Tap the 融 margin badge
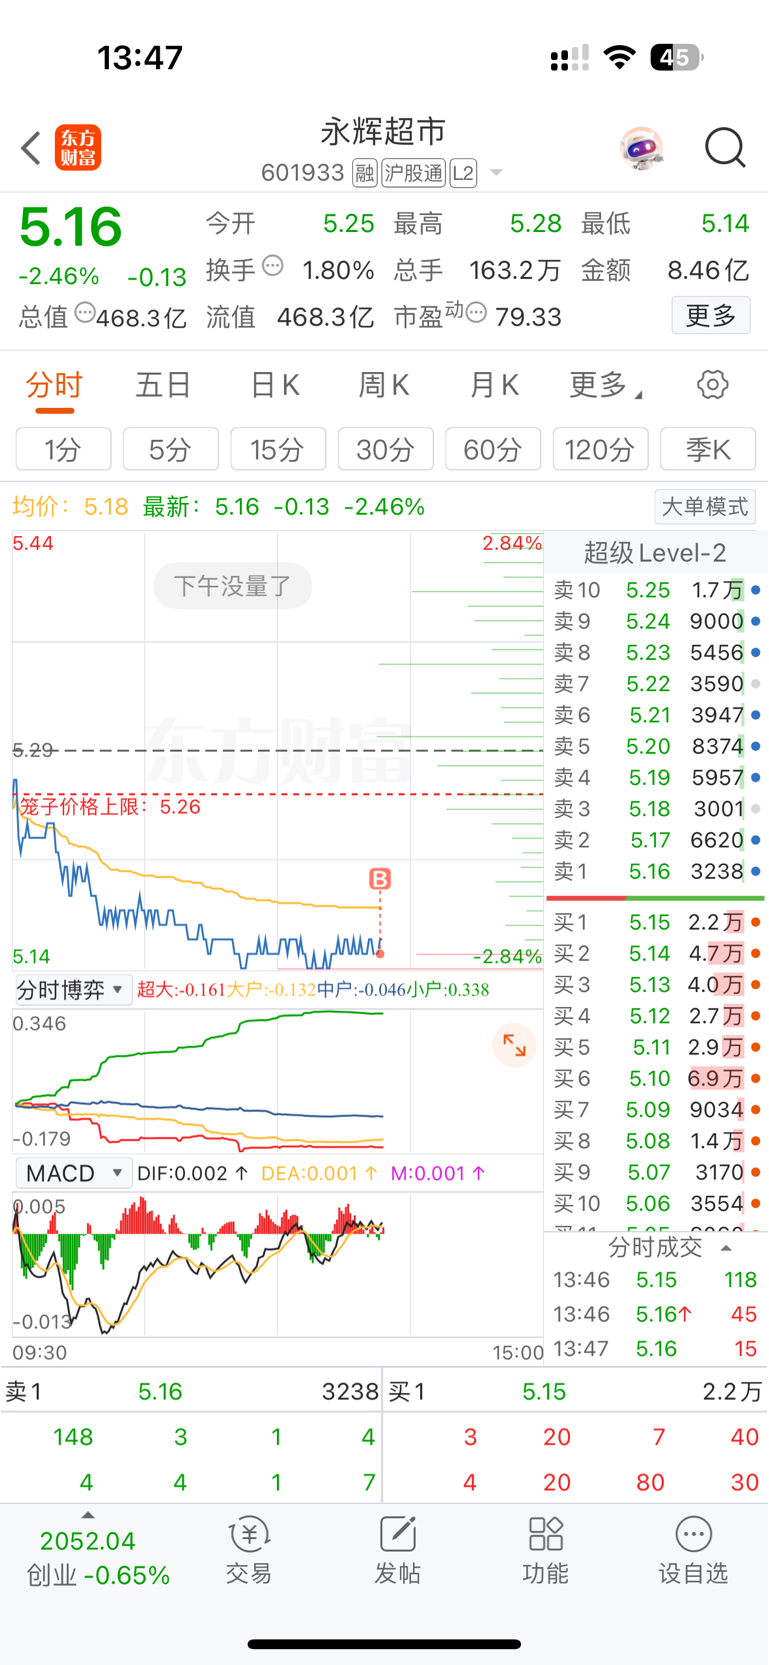 [x=365, y=173]
